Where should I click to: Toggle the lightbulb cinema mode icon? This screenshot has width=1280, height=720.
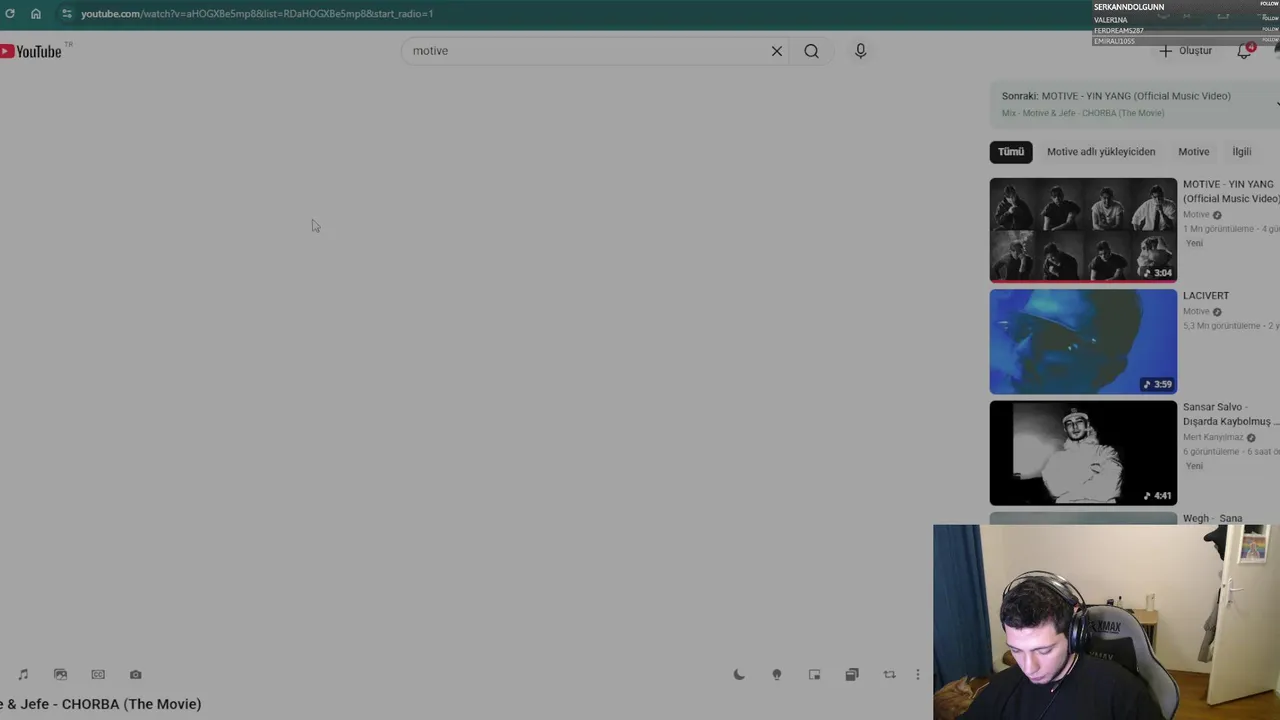coord(777,675)
